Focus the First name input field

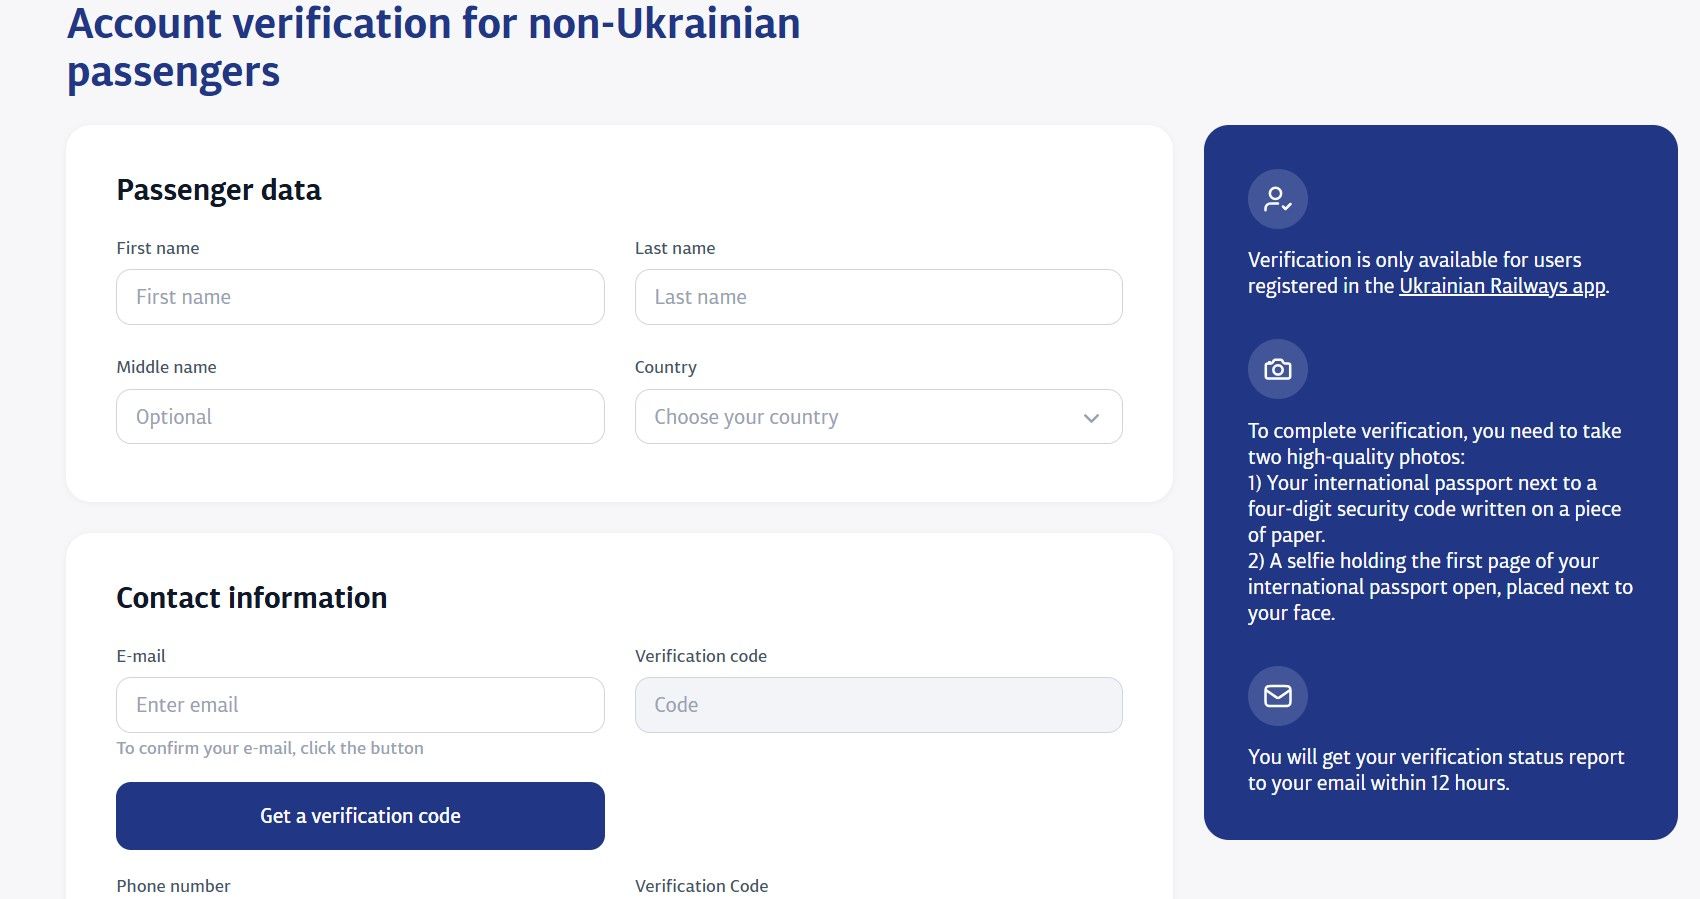tap(360, 297)
